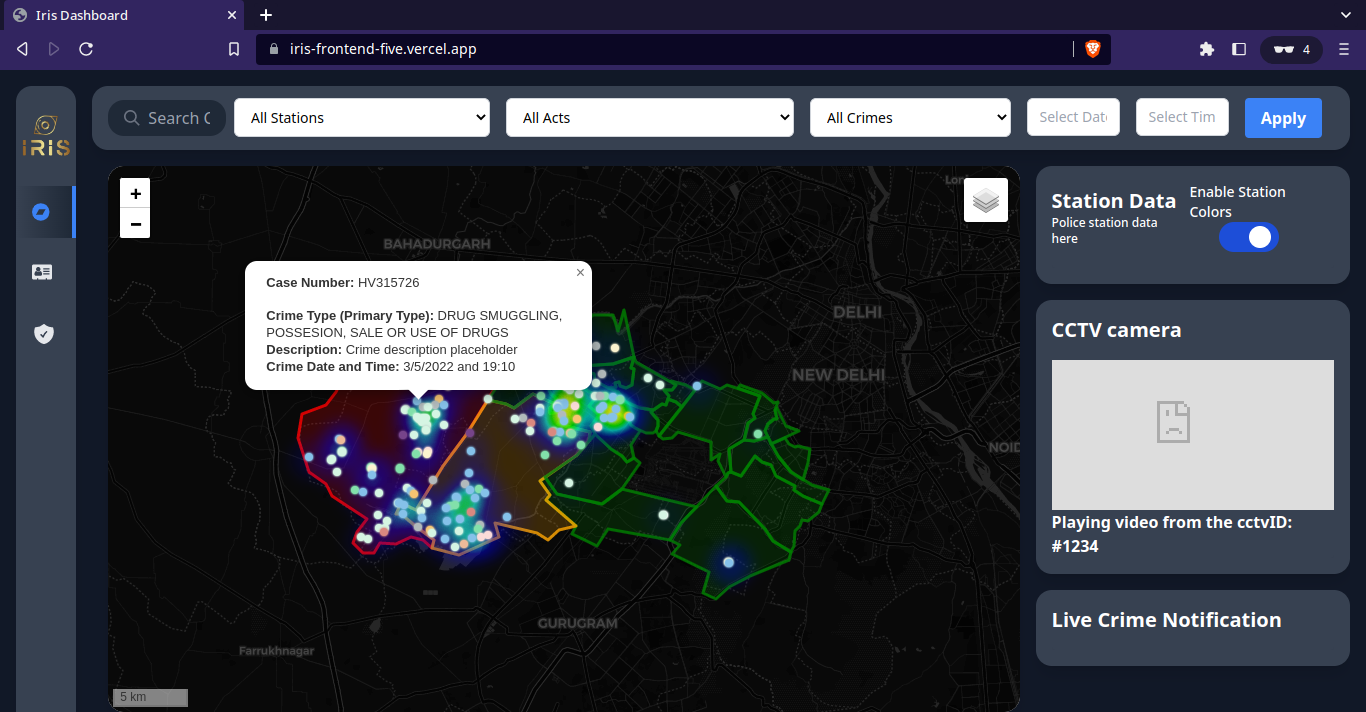Reload the current page
Image resolution: width=1366 pixels, height=712 pixels.
coord(86,49)
